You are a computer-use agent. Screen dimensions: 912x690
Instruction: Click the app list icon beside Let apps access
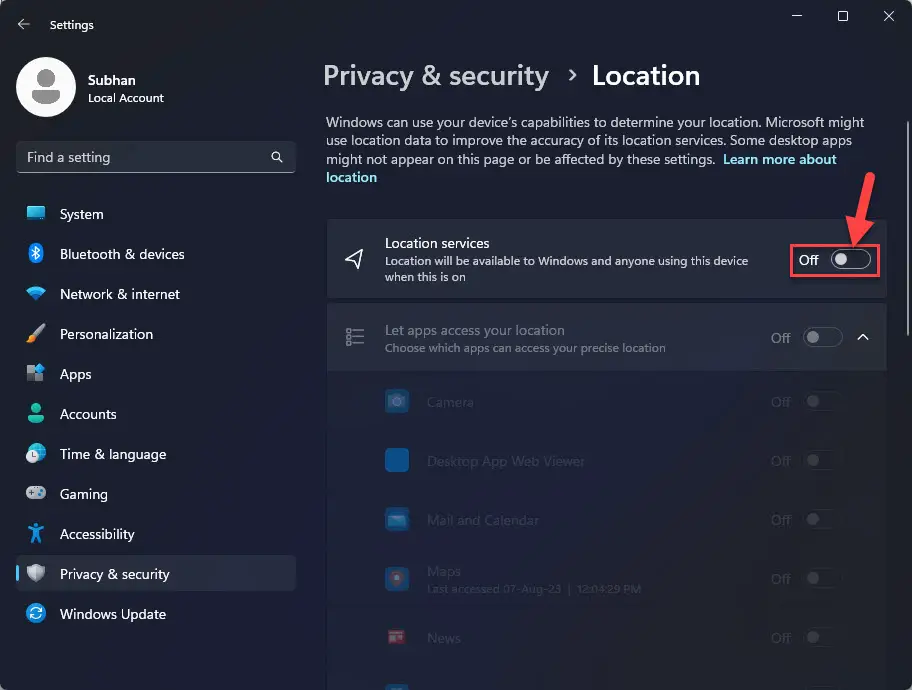point(355,337)
